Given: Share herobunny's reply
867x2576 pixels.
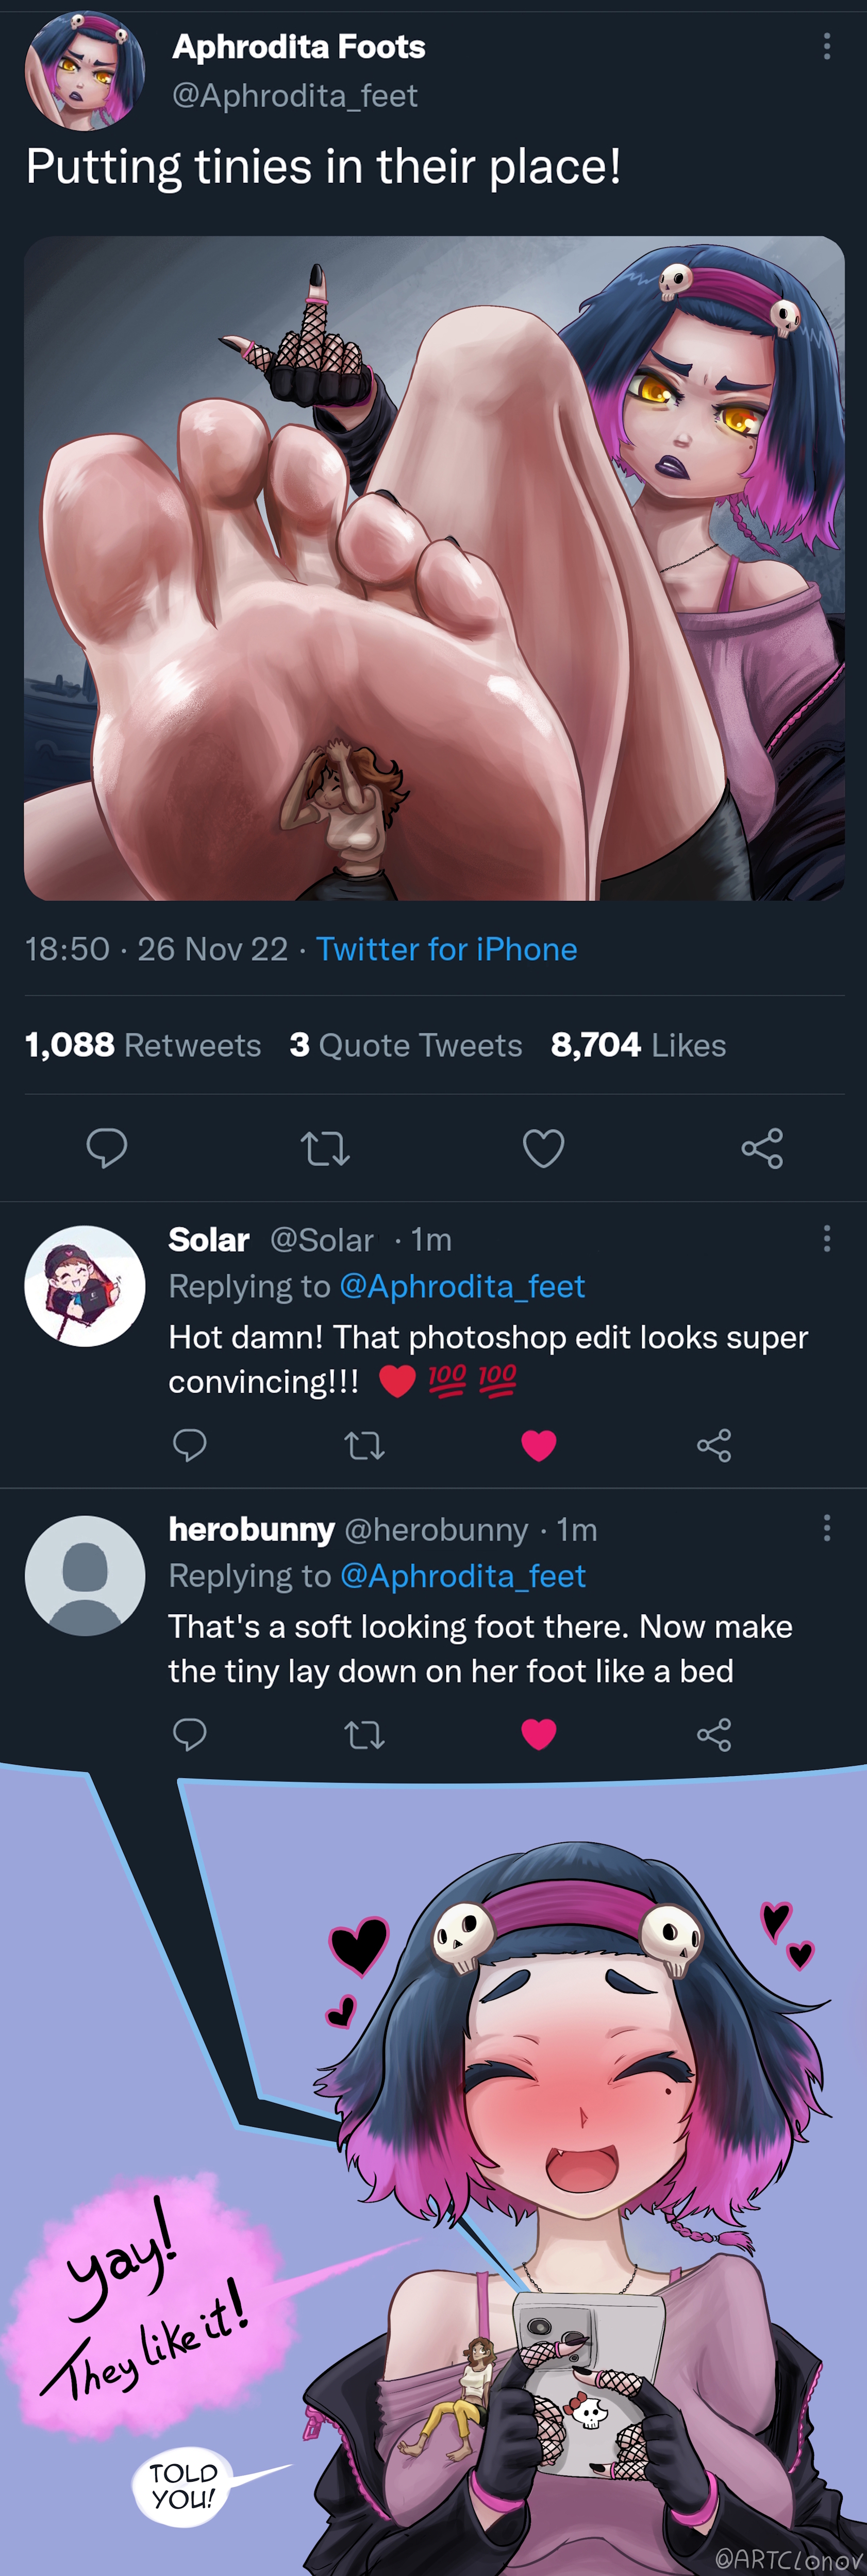Looking at the screenshot, I should (714, 1734).
